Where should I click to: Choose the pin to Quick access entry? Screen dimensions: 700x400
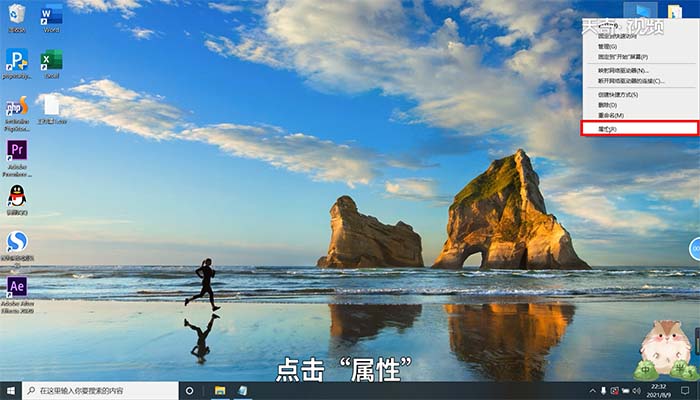(640, 36)
